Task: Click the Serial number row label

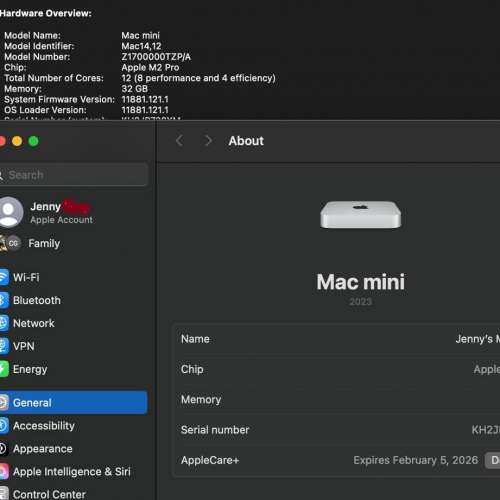Action: click(215, 430)
